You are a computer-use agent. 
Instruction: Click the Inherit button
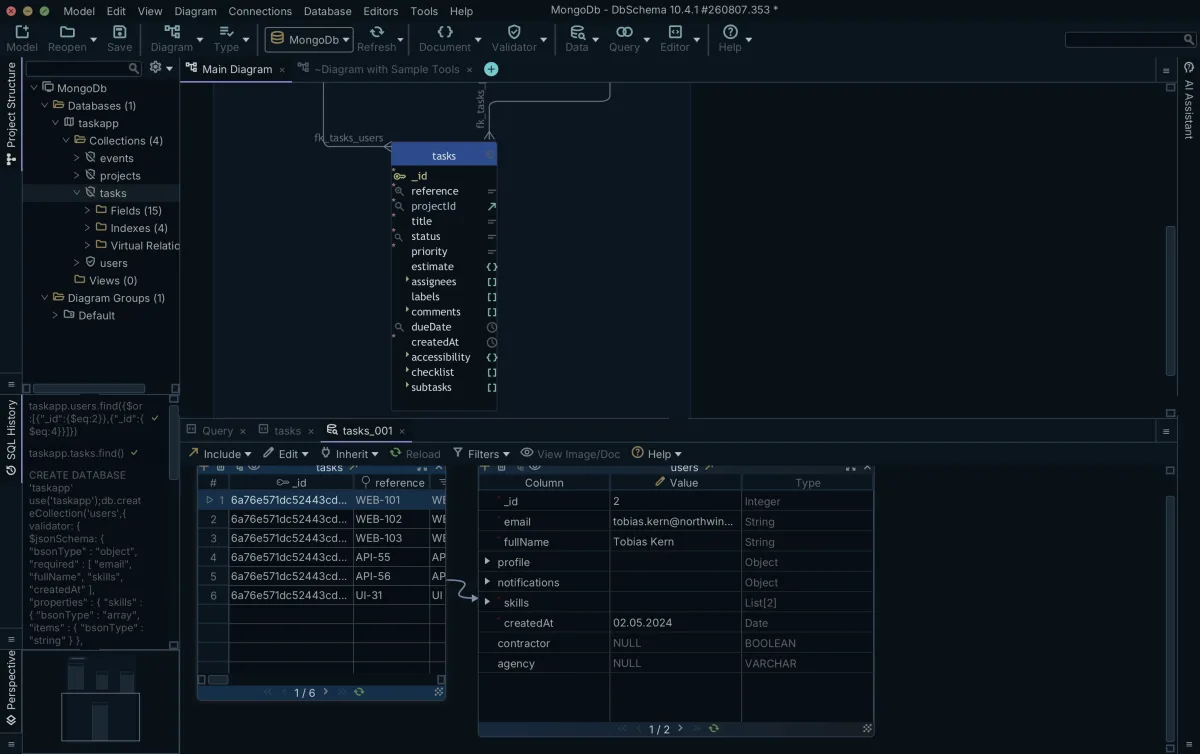(349, 454)
